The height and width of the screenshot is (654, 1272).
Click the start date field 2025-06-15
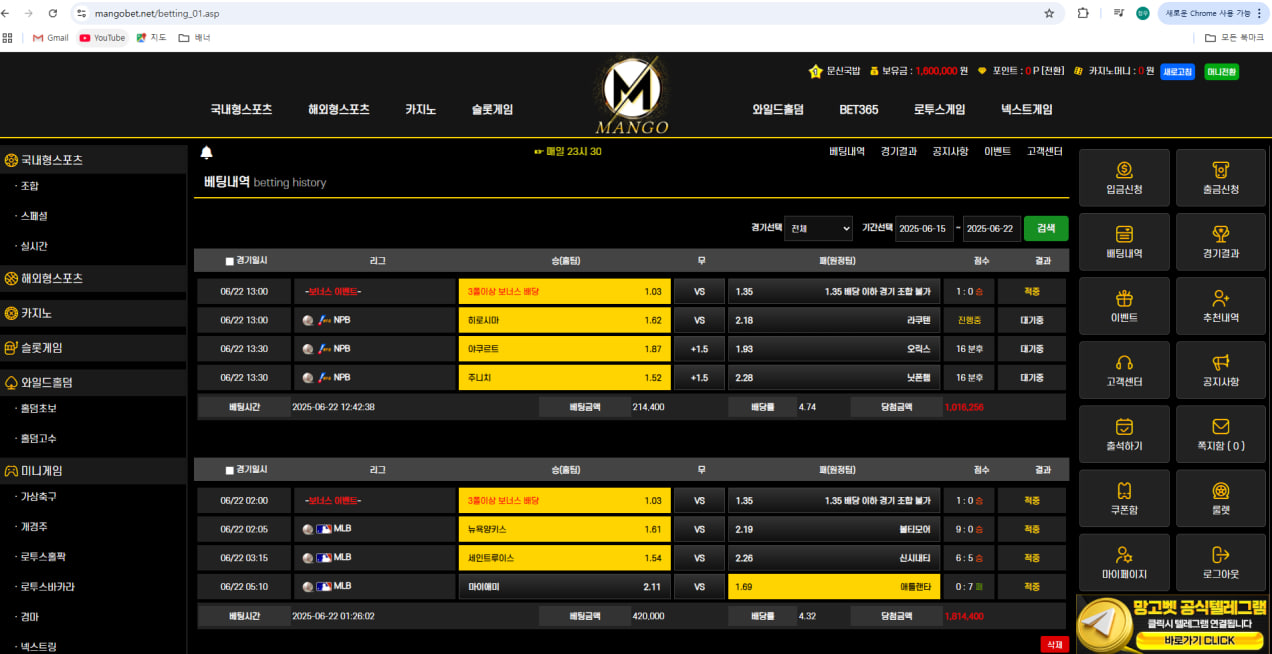click(923, 228)
